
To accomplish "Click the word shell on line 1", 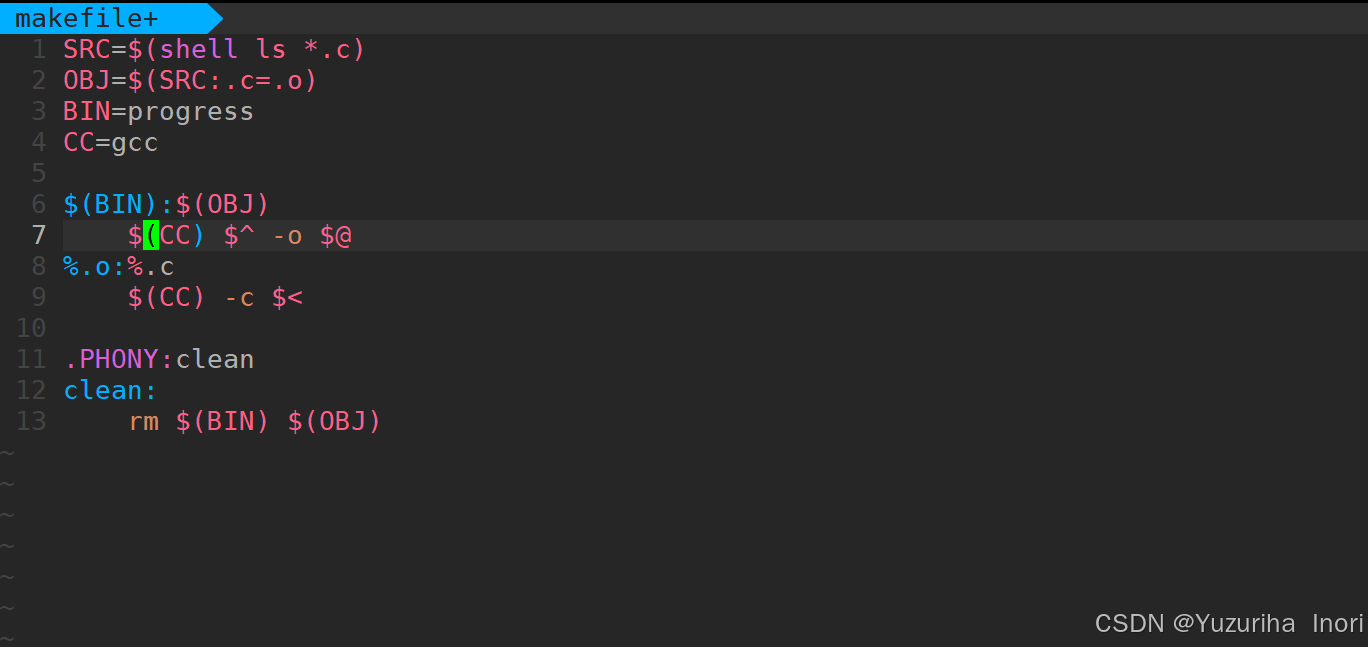I will click(199, 49).
